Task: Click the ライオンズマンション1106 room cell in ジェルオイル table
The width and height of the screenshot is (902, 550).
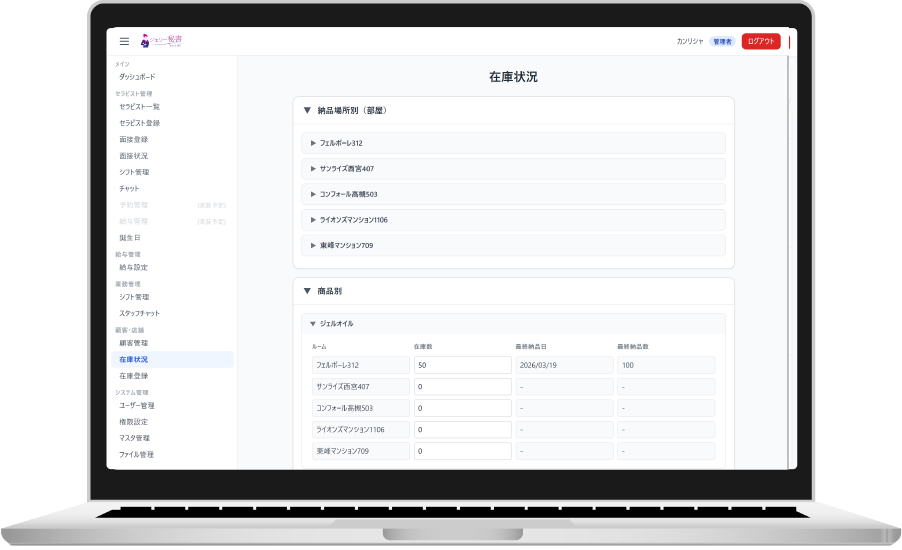Action: (x=361, y=430)
